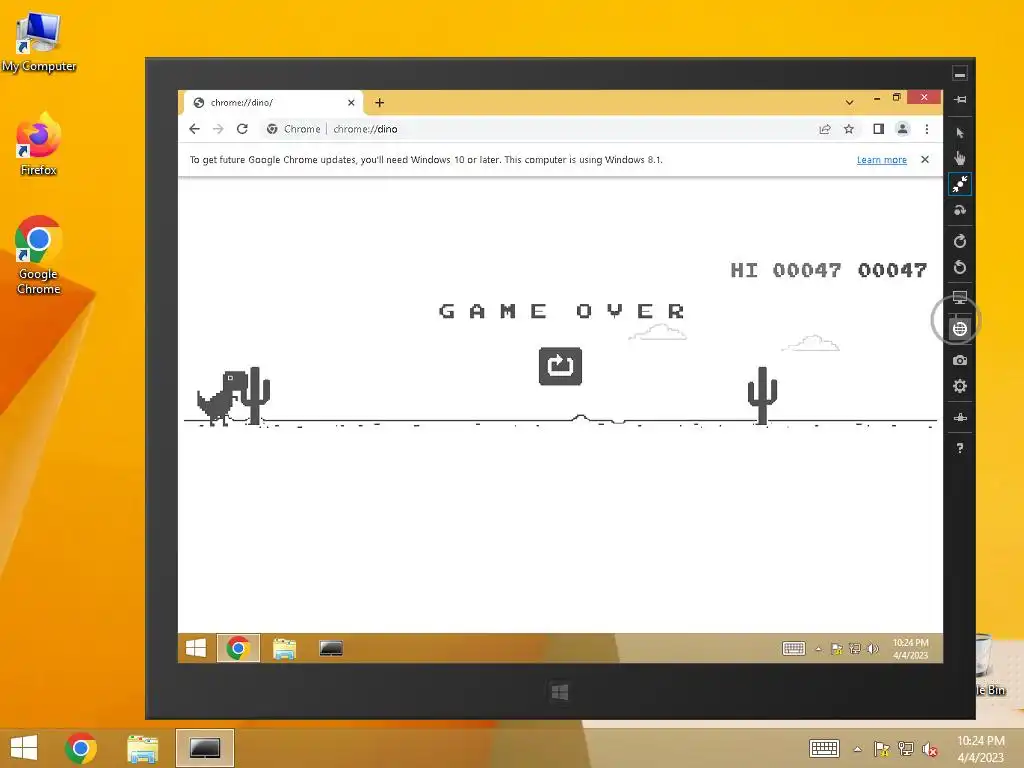Screen dimensions: 1024x768
Task: Launch Firefox from the desktop
Action: pyautogui.click(x=39, y=144)
